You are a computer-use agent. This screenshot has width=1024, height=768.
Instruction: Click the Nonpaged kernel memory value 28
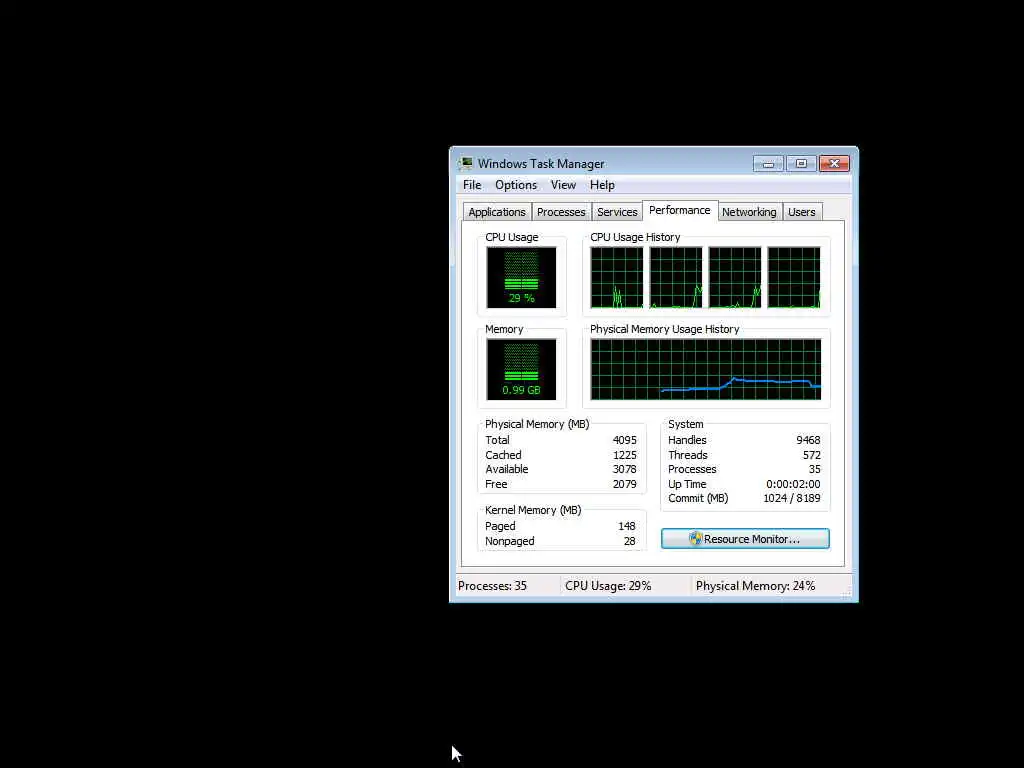coord(630,541)
